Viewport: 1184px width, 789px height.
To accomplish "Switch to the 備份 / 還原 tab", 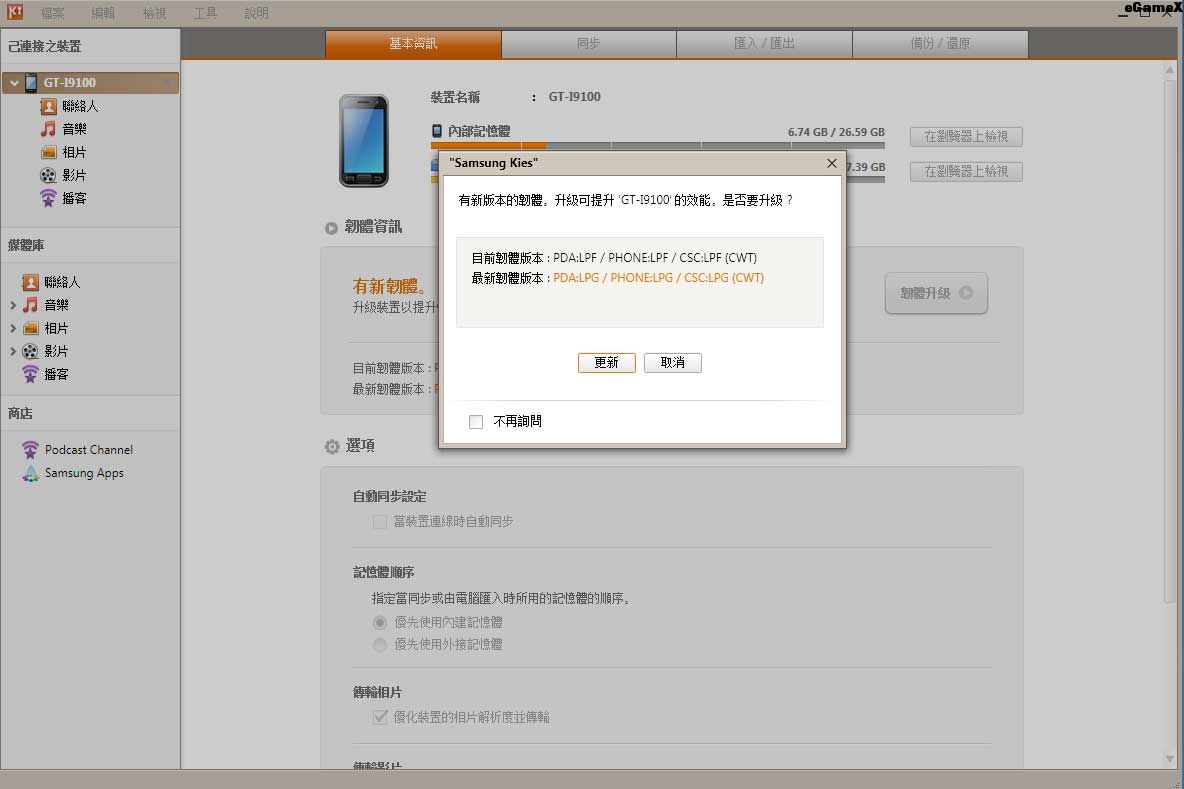I will coord(940,44).
